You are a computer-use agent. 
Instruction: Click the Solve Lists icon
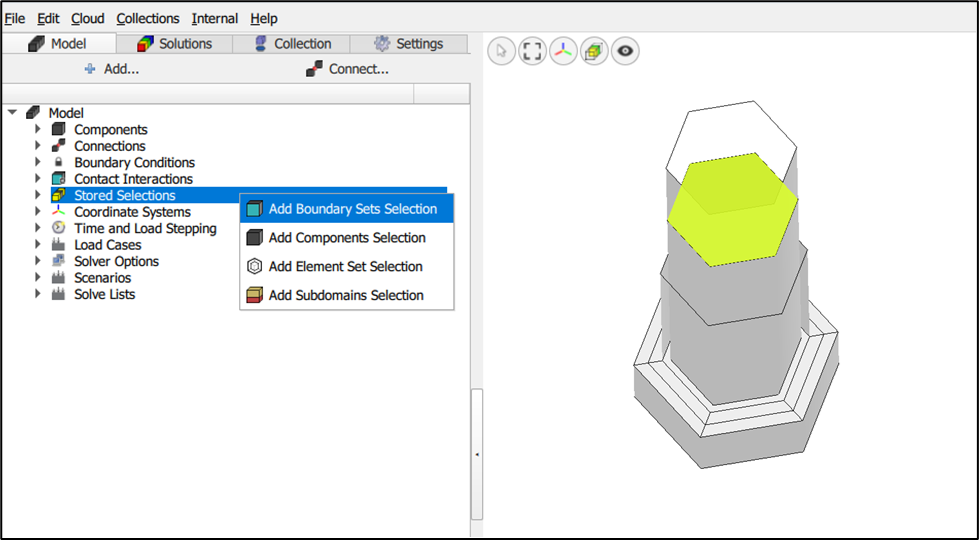click(x=59, y=294)
